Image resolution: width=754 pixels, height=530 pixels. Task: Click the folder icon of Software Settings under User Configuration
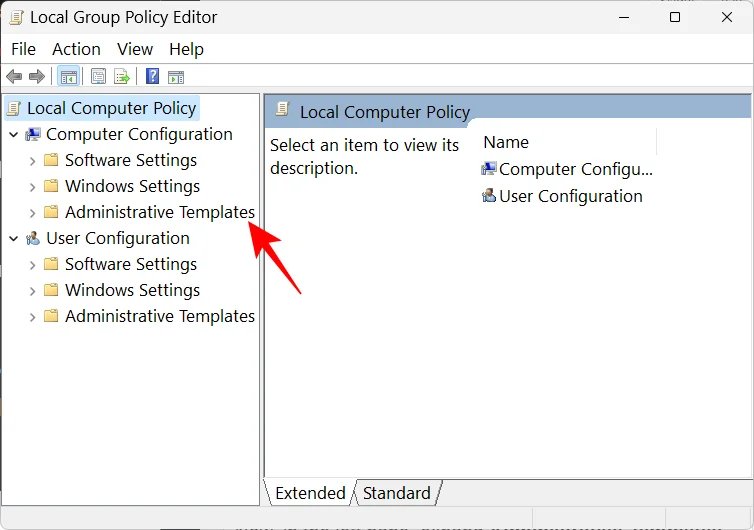pyautogui.click(x=51, y=264)
